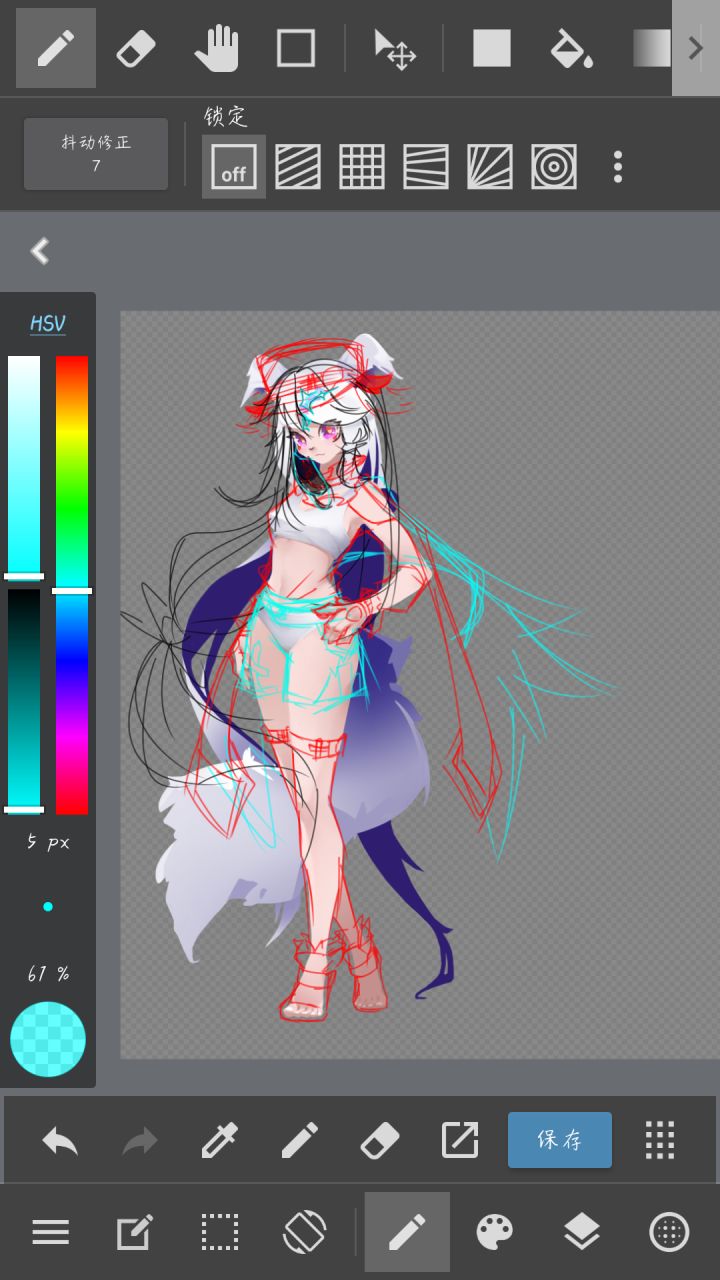The height and width of the screenshot is (1280, 720).
Task: Select the Brush pen tool in top toolbar
Action: (x=56, y=48)
